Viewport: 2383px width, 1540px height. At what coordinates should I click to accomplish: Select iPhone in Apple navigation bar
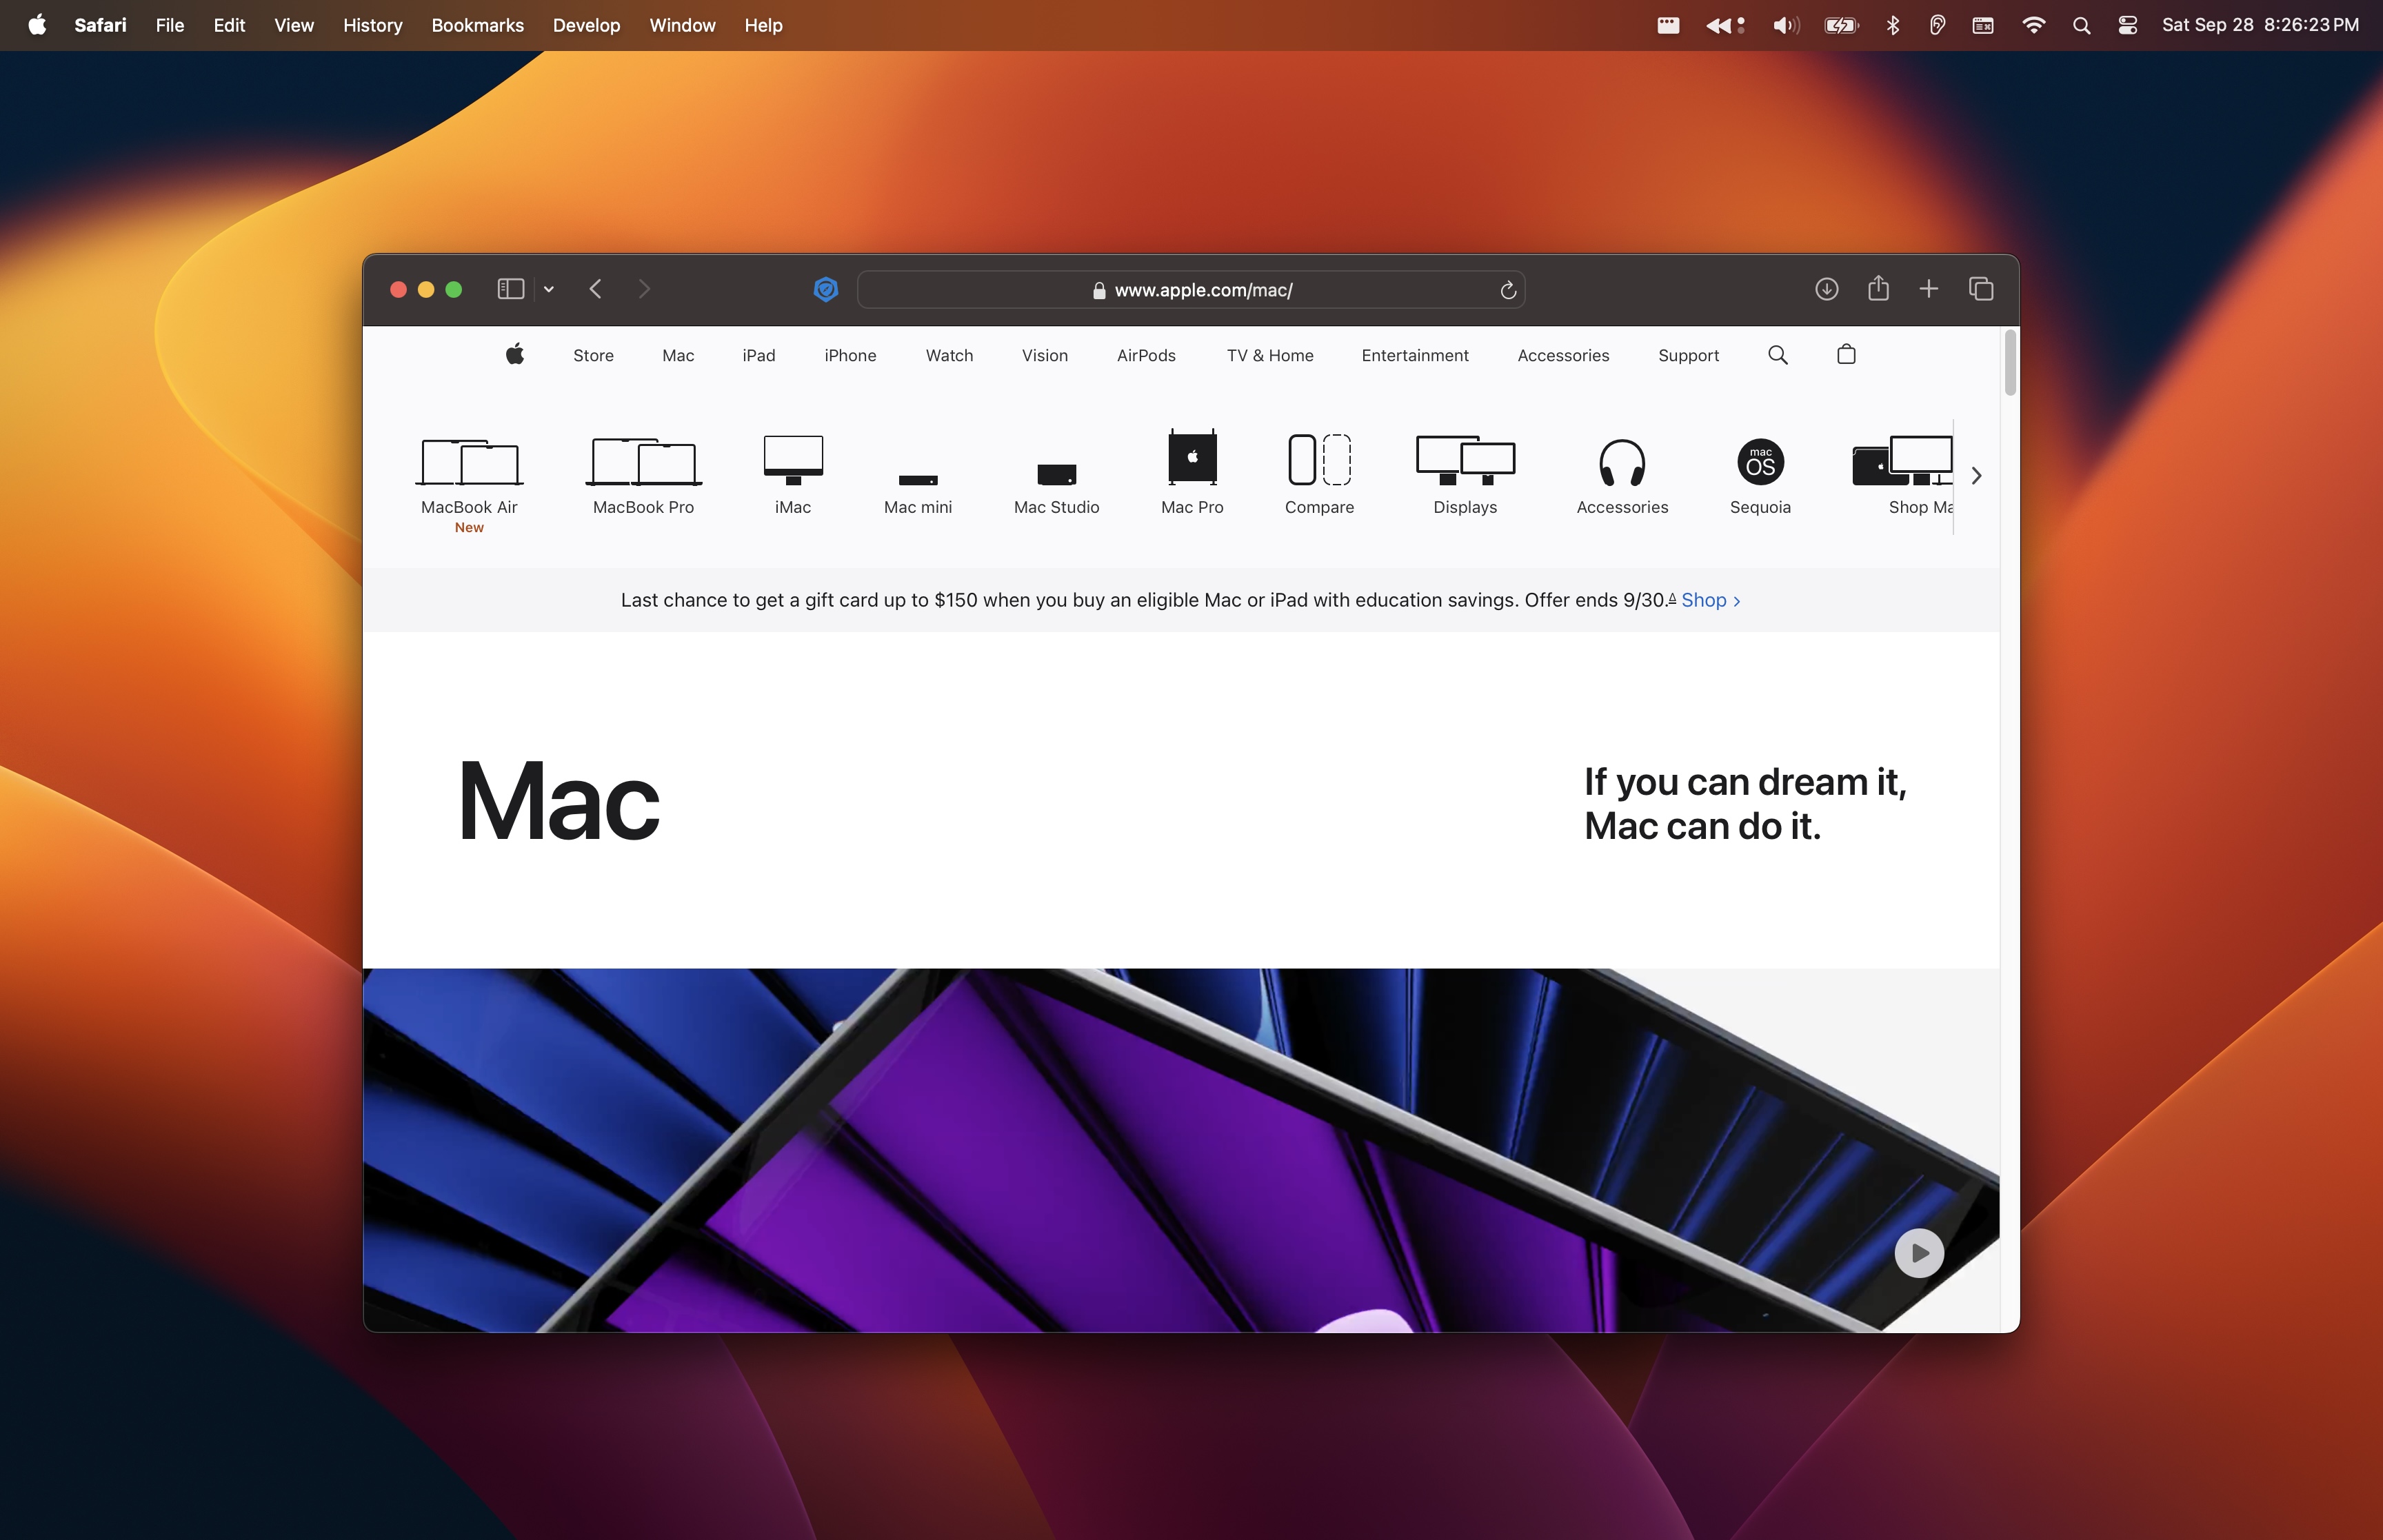tap(850, 355)
